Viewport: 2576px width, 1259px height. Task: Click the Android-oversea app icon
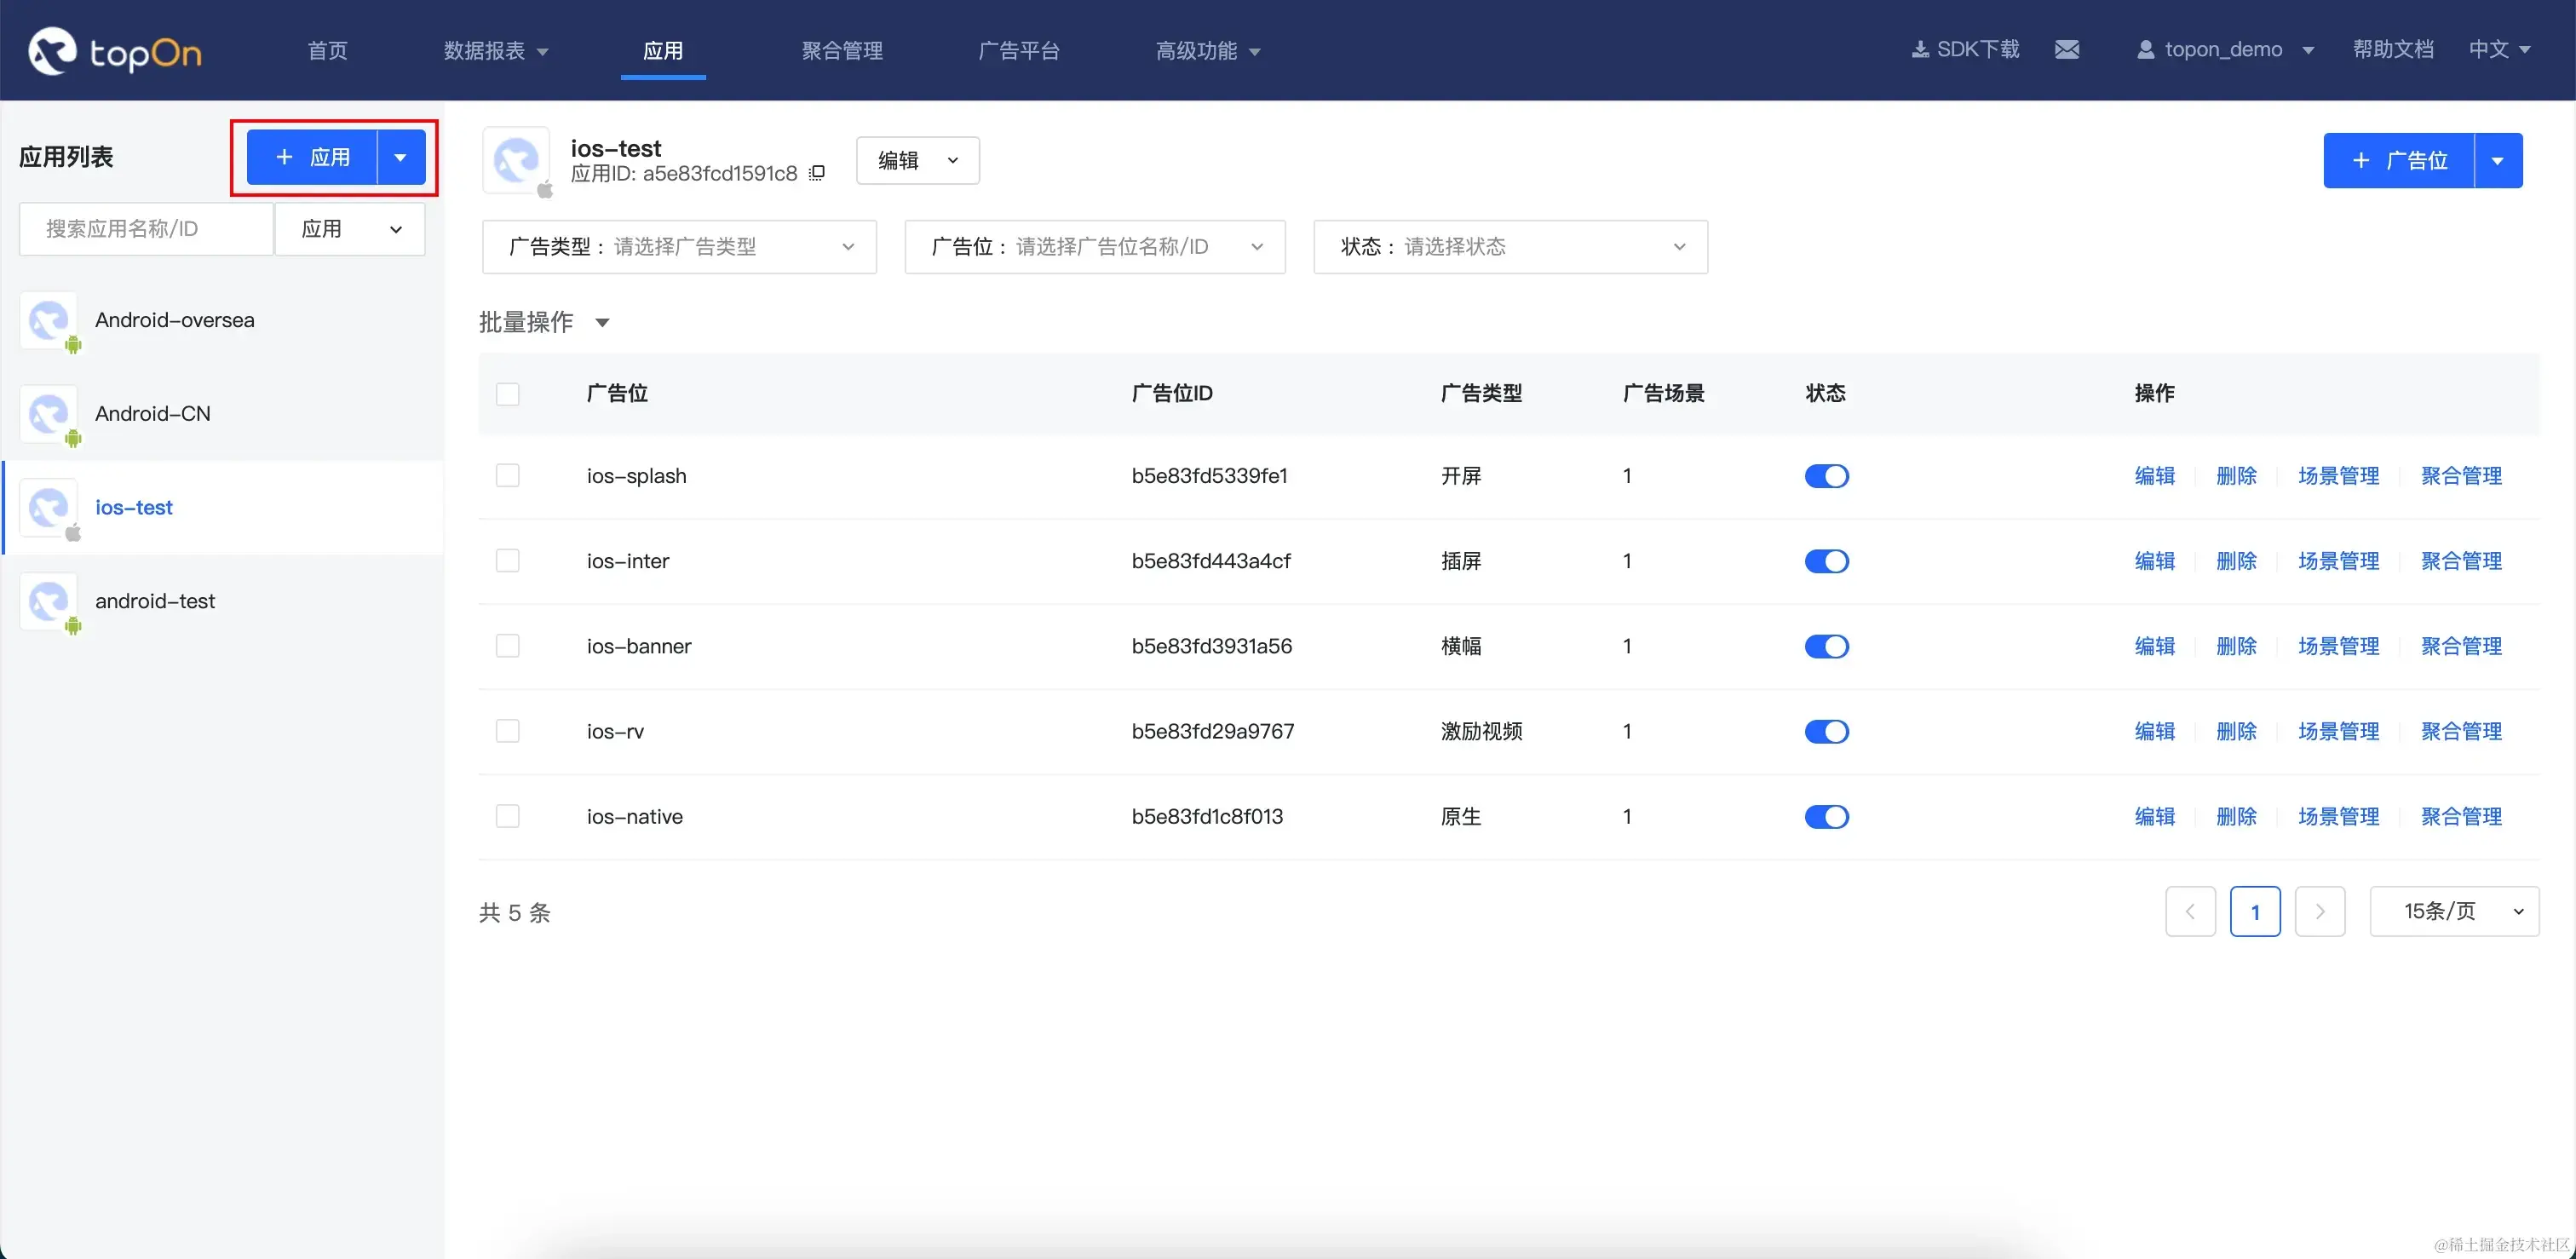pos(48,320)
